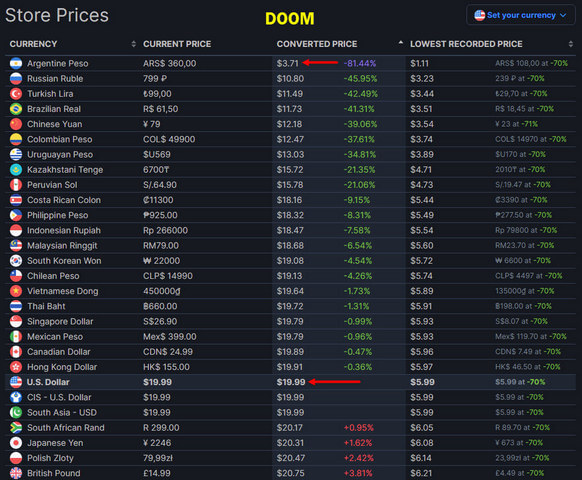The image size is (582, 480).
Task: Select the Vietnamese Dong row name
Action: coord(63,291)
